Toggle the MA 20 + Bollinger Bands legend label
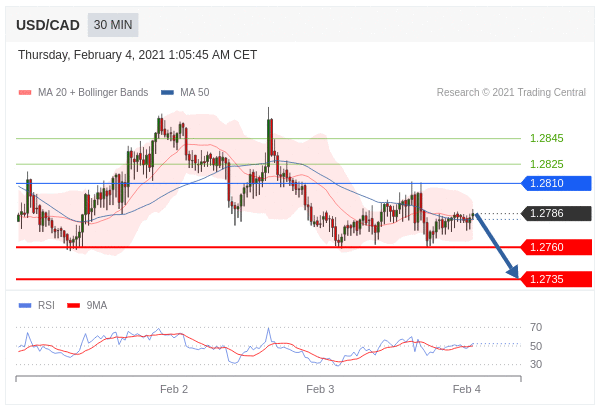Viewport: 597px width, 410px height. 93,93
